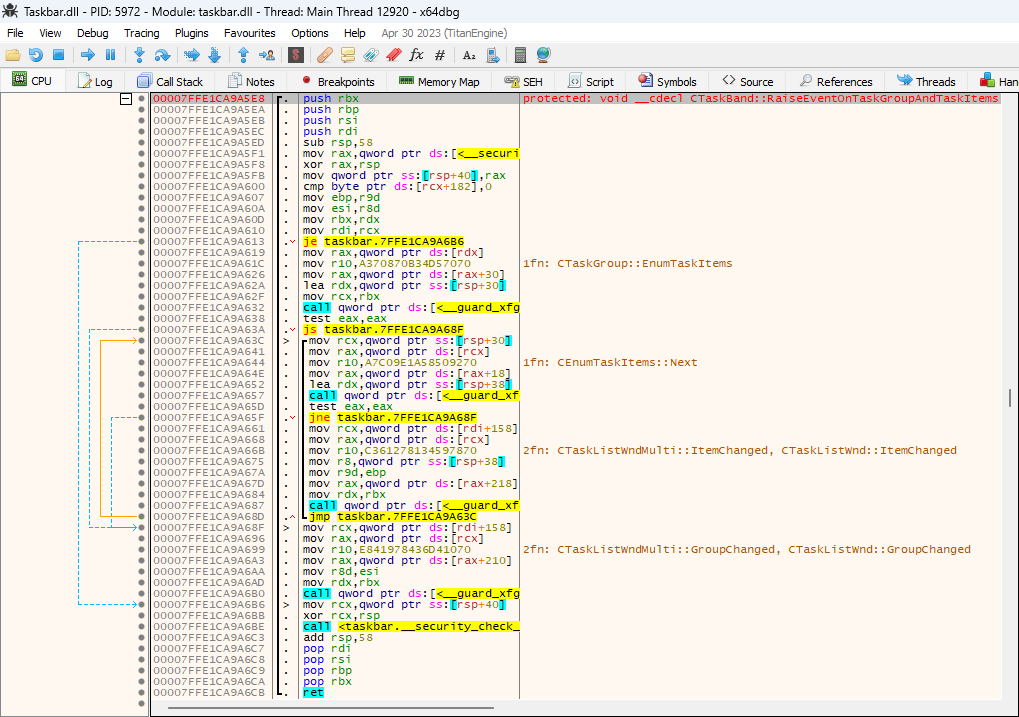Click the Step Over toolbar icon
The image size is (1019, 717).
point(162,55)
